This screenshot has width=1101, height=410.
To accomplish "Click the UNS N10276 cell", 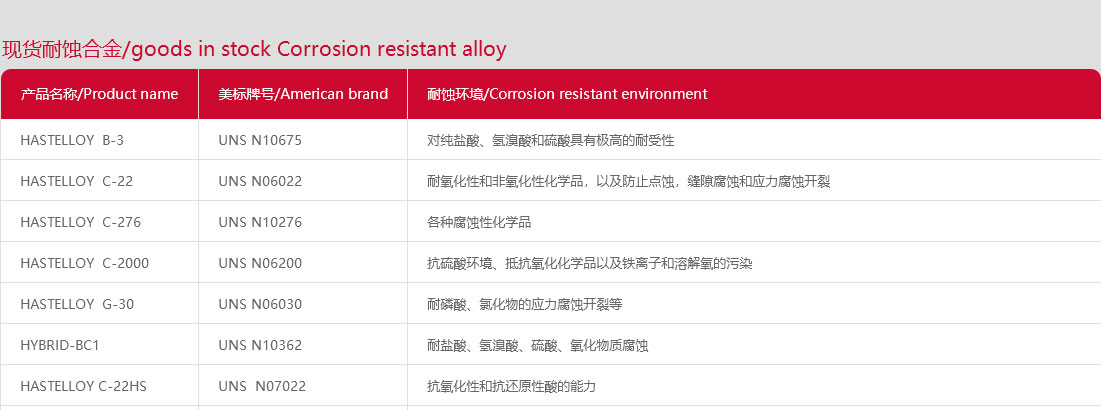I will (x=303, y=222).
